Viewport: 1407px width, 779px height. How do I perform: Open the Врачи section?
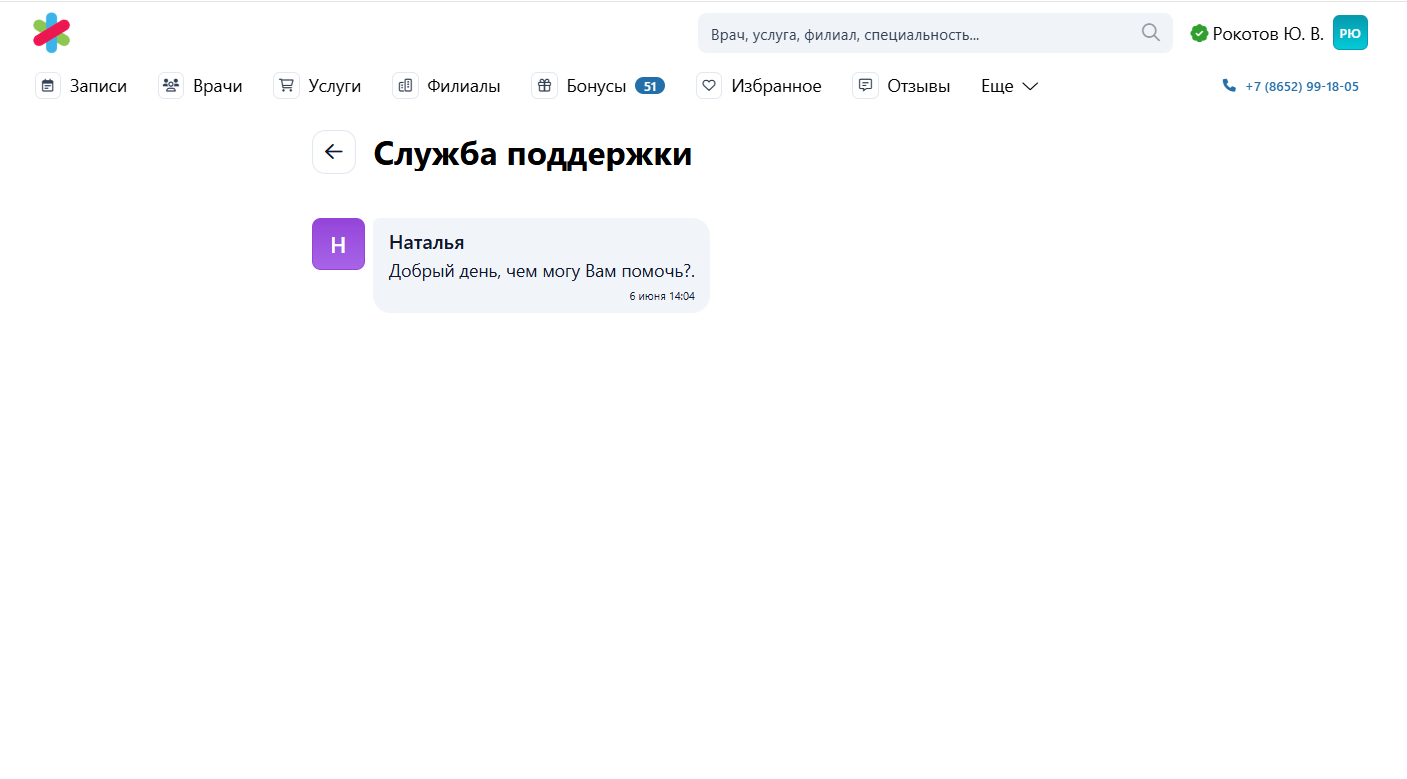(217, 86)
